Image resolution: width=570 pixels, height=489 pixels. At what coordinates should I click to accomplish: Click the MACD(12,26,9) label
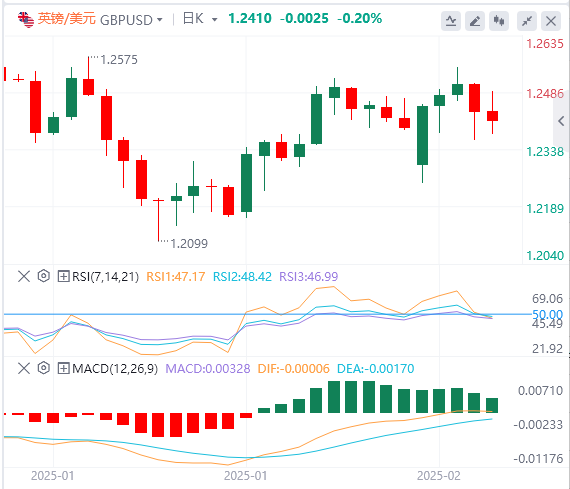click(115, 369)
